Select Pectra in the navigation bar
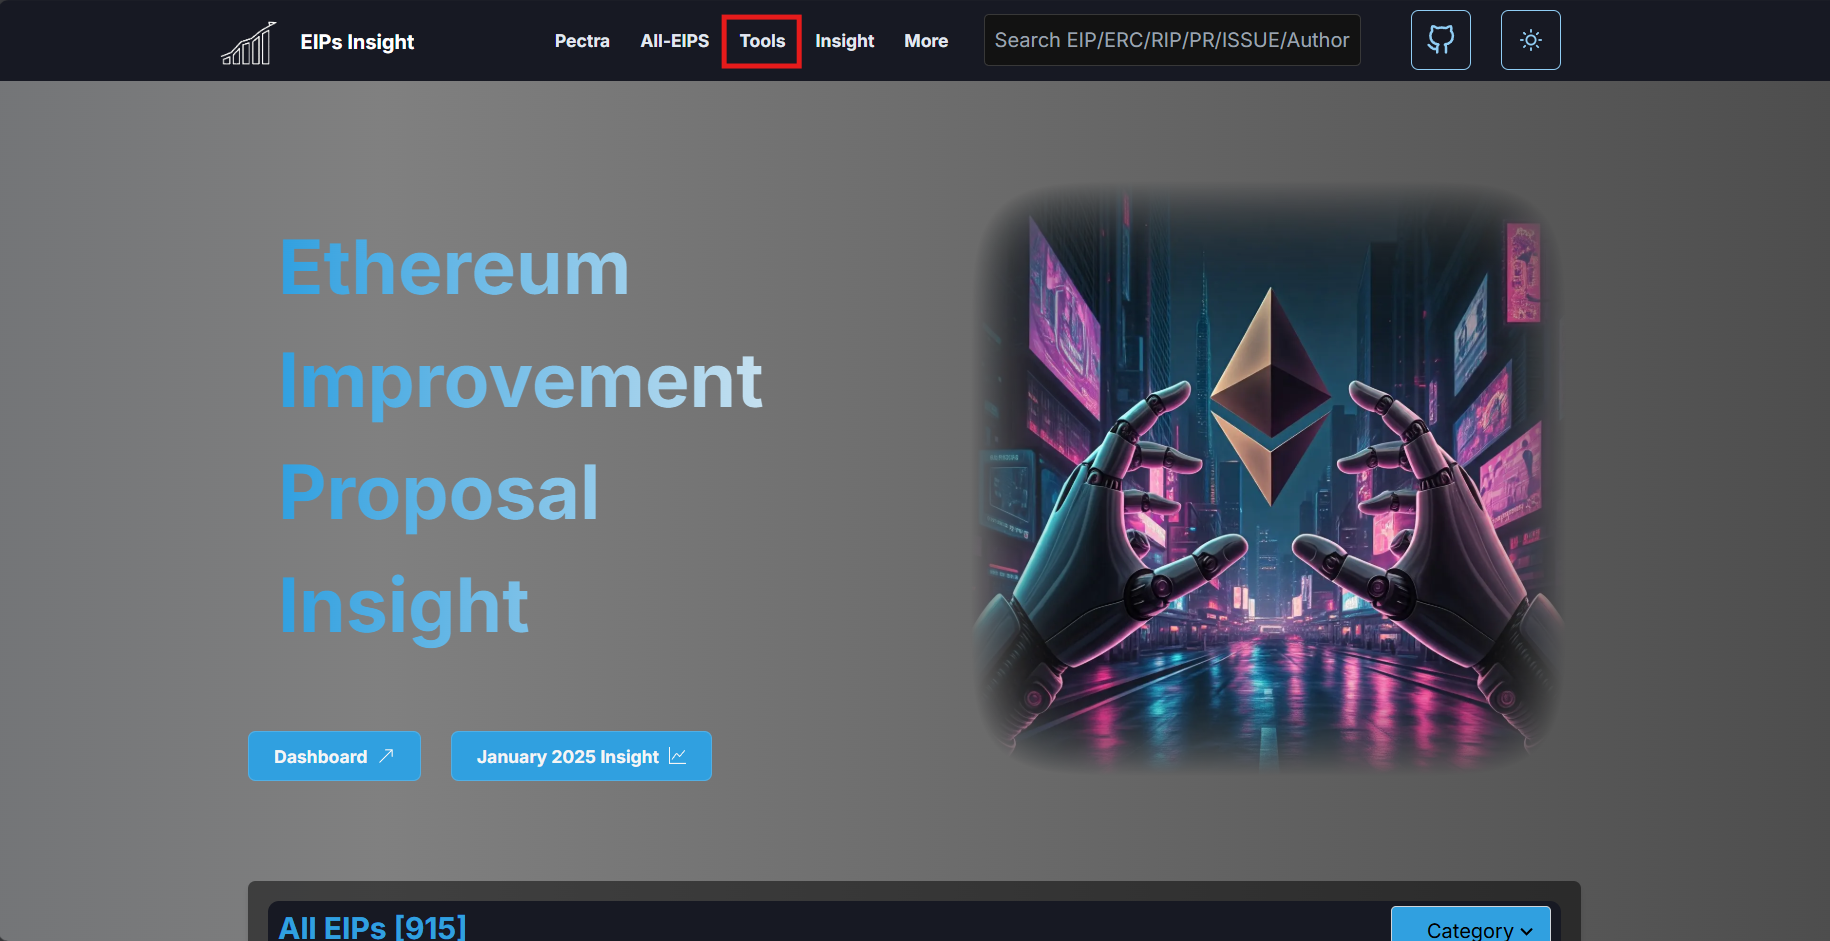 pos(582,41)
